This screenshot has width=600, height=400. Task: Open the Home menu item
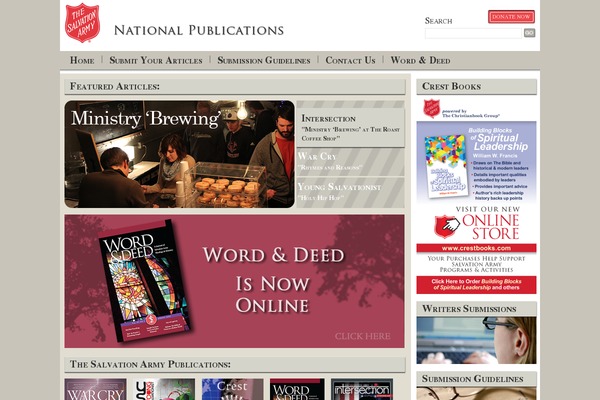point(82,60)
